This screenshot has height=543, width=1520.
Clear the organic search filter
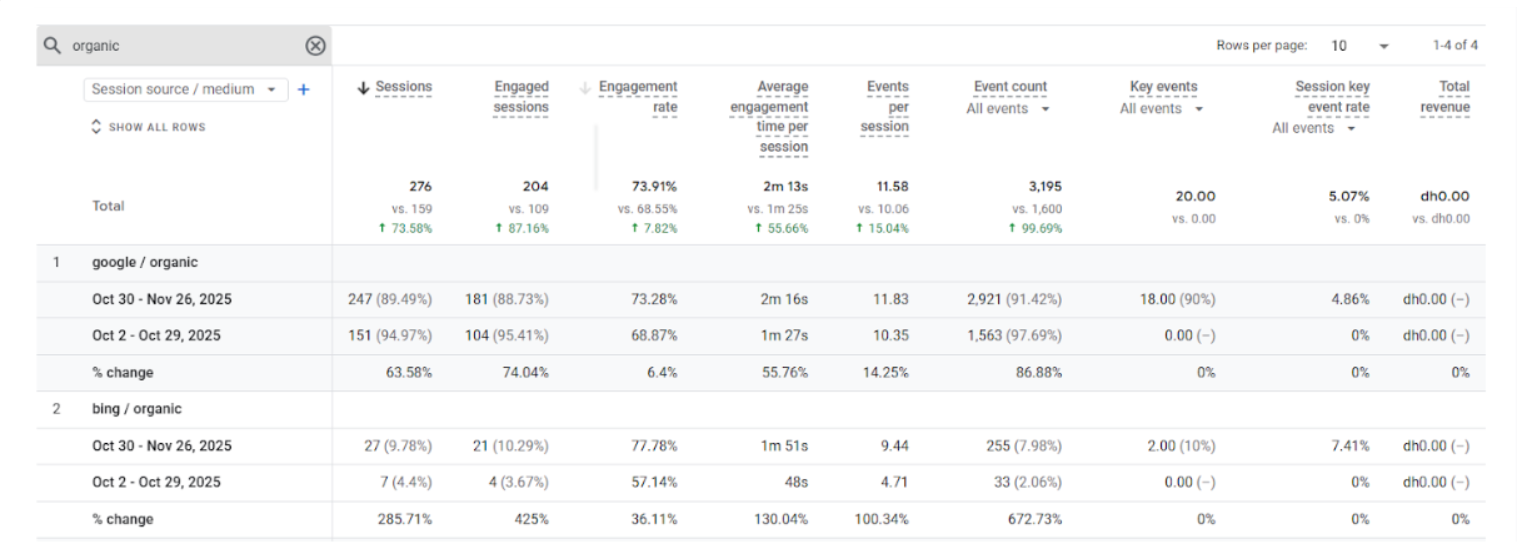tap(315, 46)
